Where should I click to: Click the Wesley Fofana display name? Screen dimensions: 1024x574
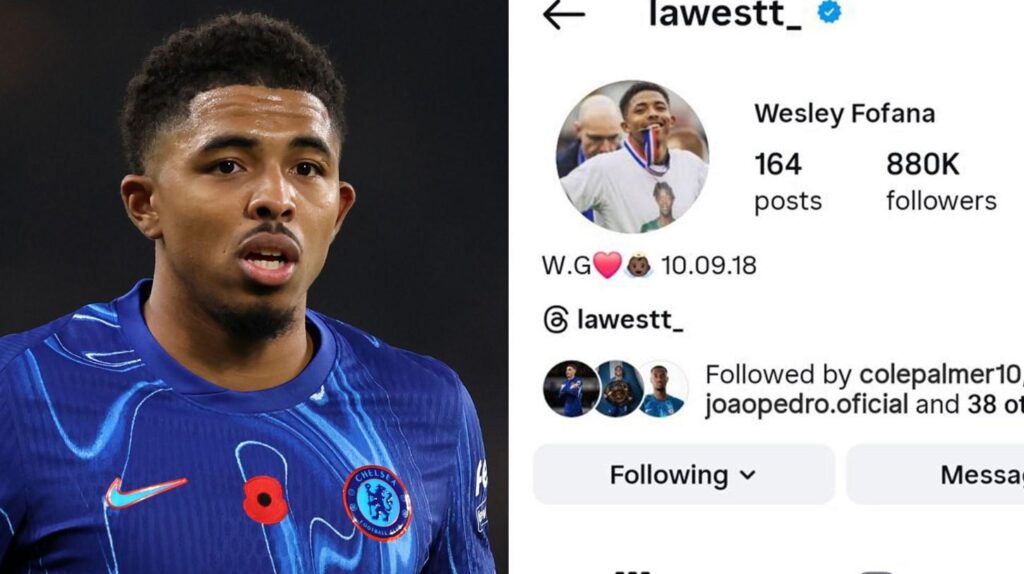point(844,114)
